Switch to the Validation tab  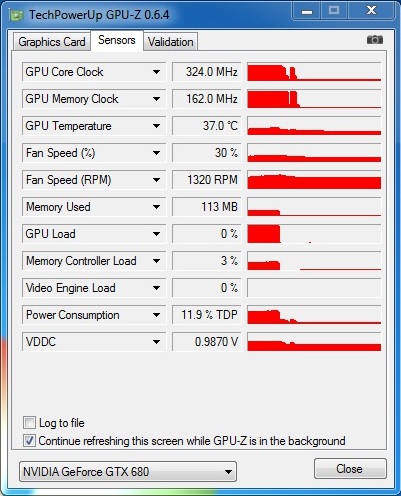point(171,42)
